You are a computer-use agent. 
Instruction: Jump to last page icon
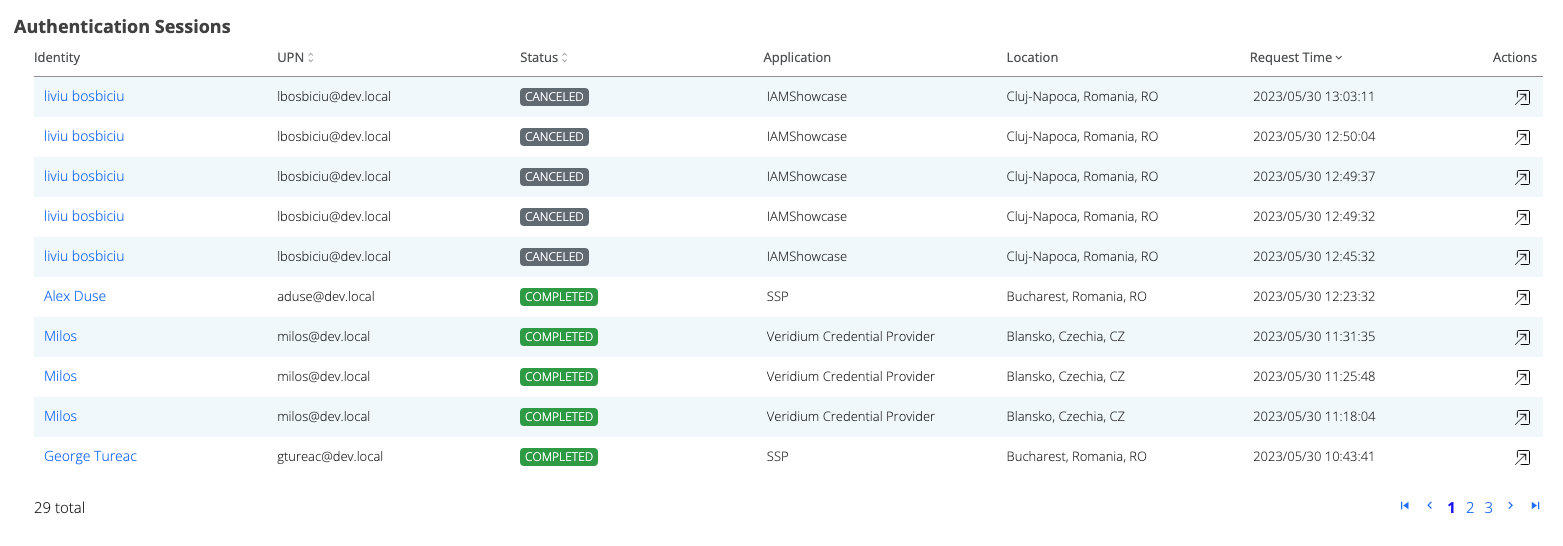click(1535, 506)
